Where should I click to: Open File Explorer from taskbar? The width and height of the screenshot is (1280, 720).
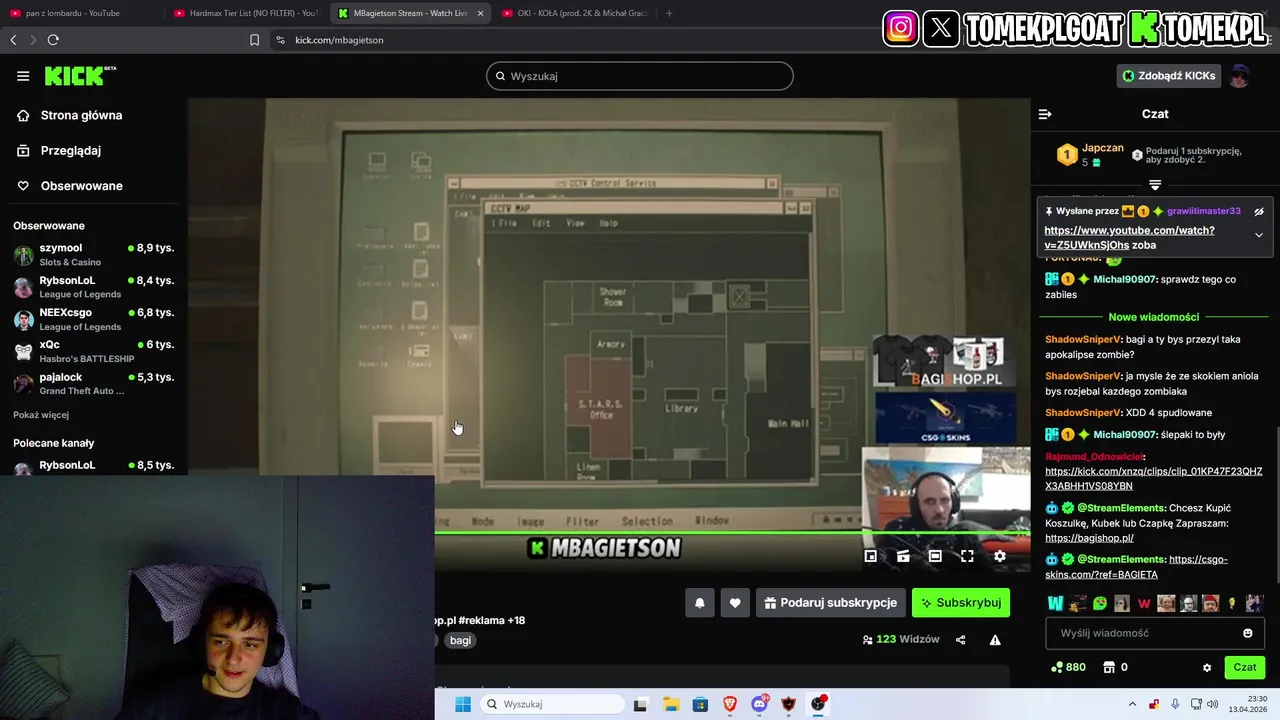[670, 704]
